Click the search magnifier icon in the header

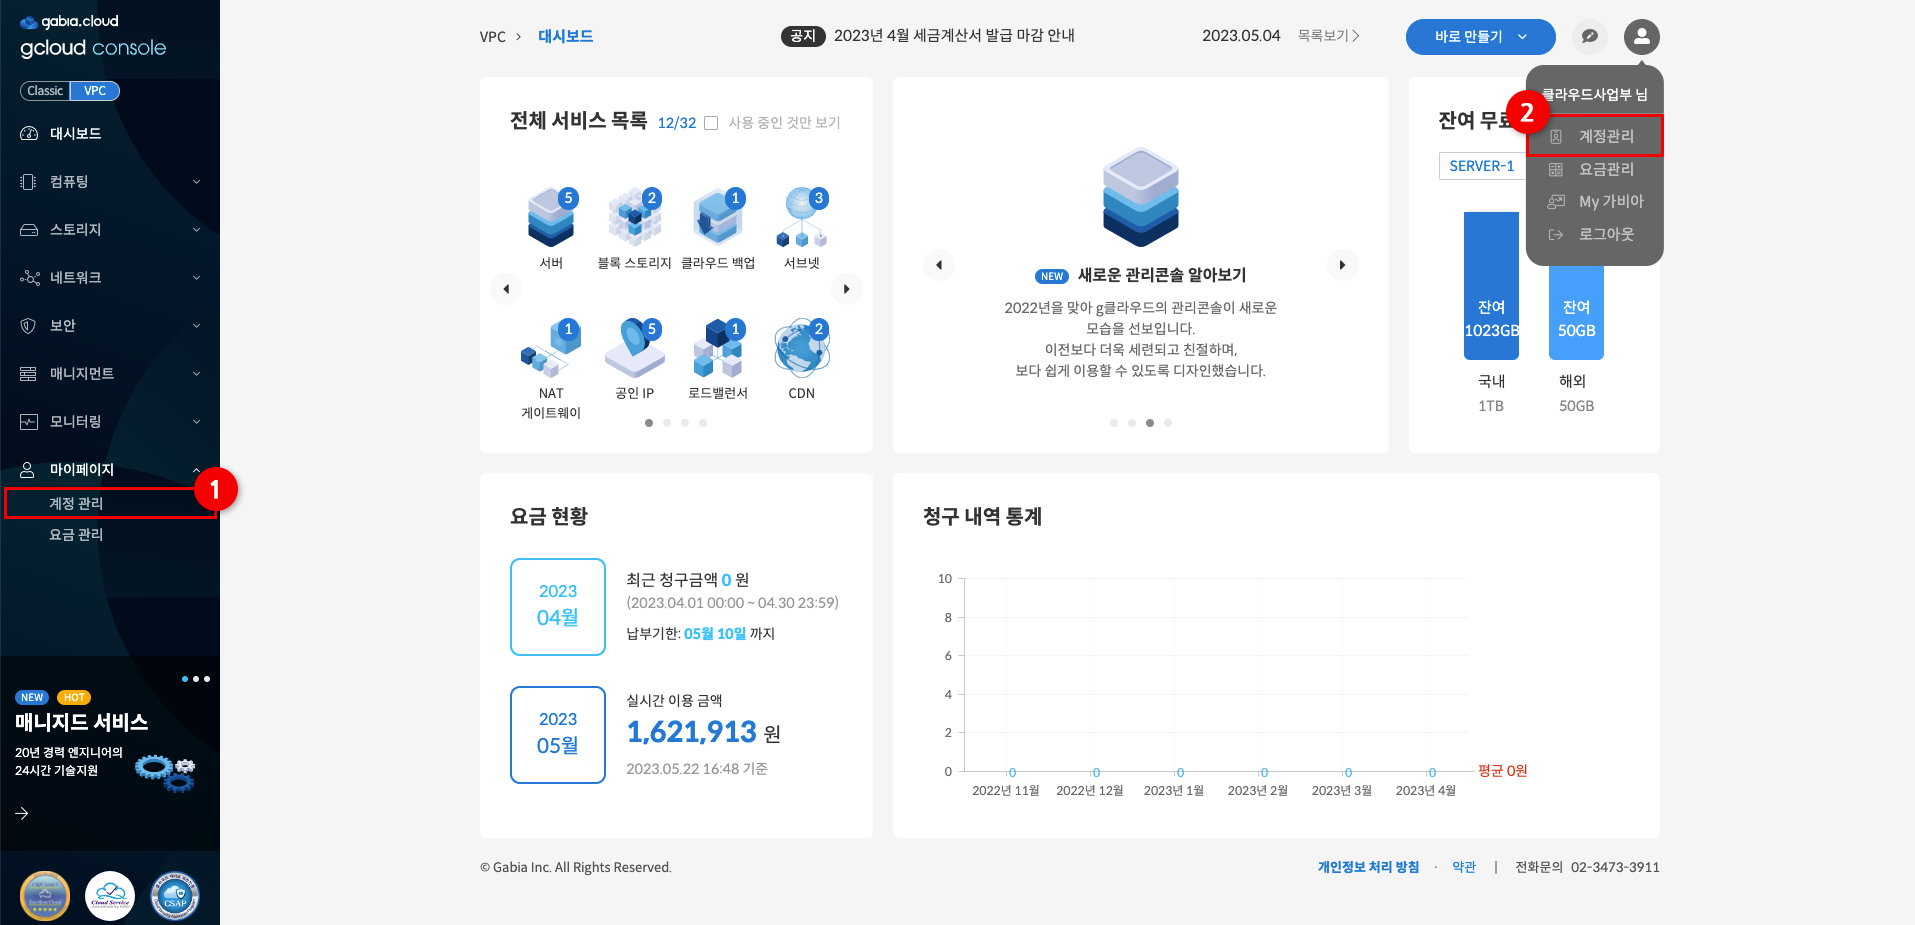tap(1589, 36)
